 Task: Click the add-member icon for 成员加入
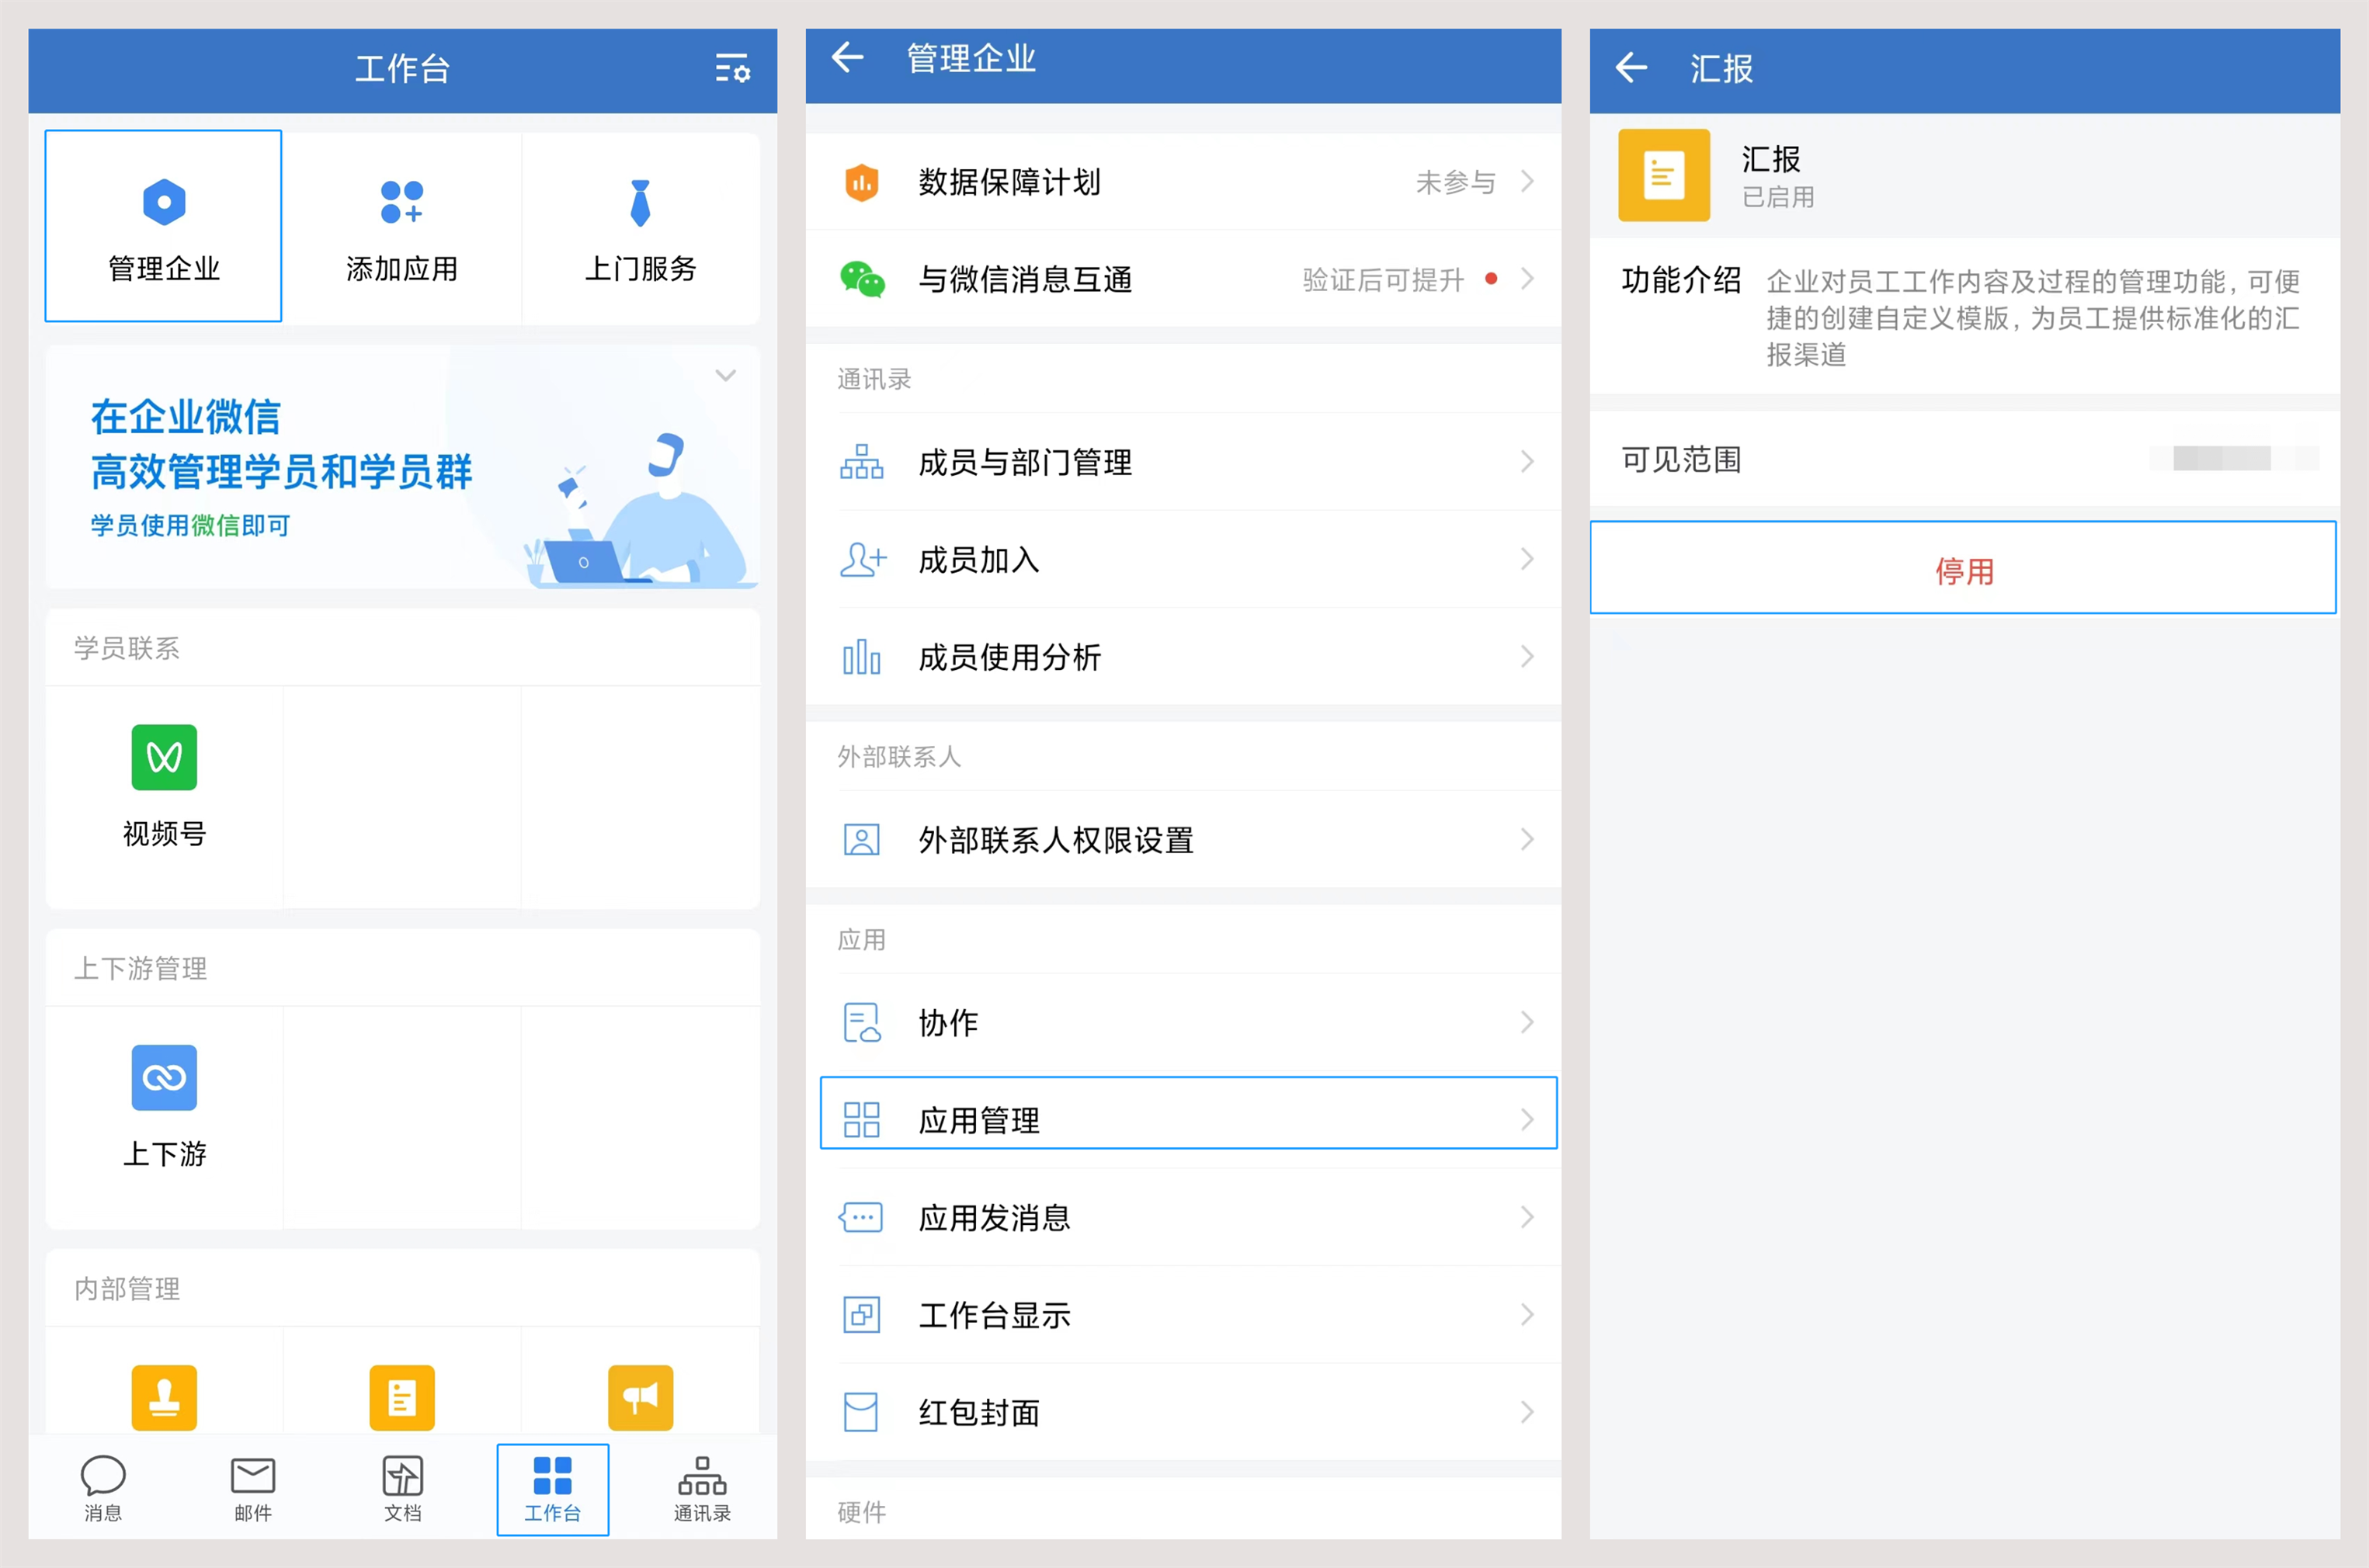coord(862,559)
